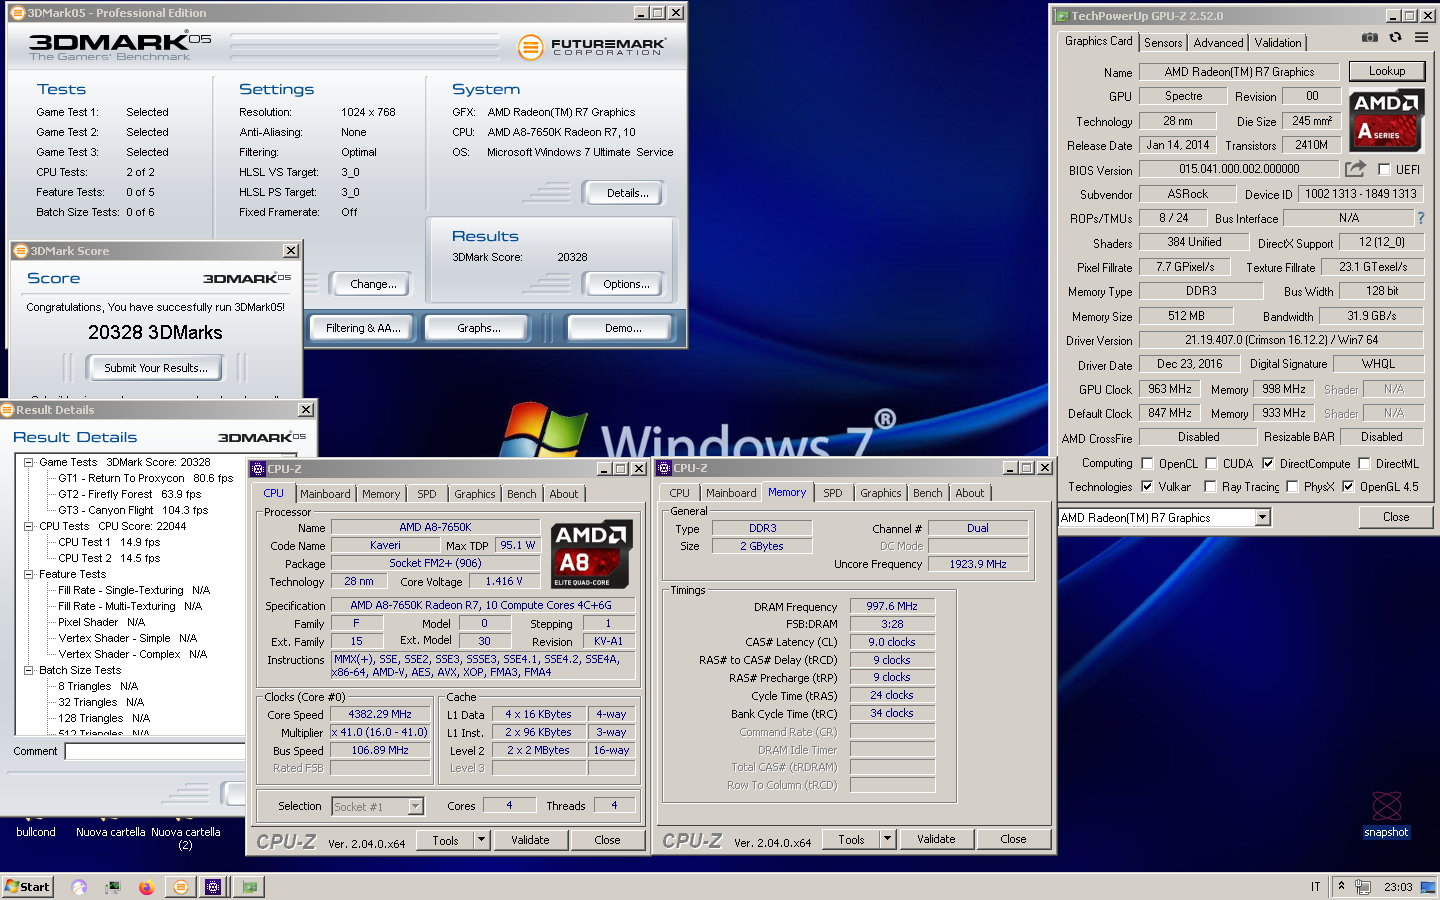Click the Close button in GPU-Z
This screenshot has width=1440, height=900.
pos(1396,517)
